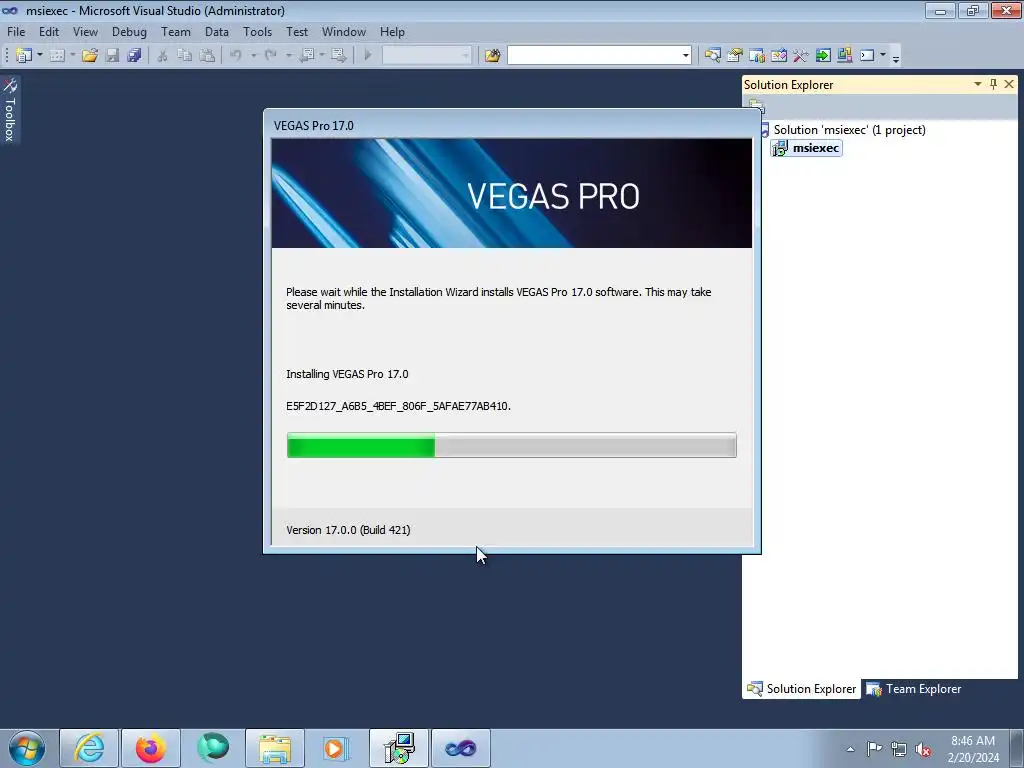This screenshot has width=1024, height=768.
Task: Click the E5F2D127_A6B5 component ID text
Action: (x=398, y=406)
